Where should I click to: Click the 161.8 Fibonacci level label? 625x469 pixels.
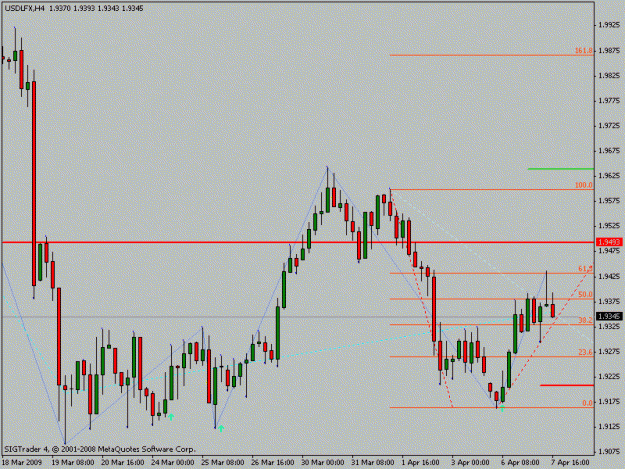(584, 51)
